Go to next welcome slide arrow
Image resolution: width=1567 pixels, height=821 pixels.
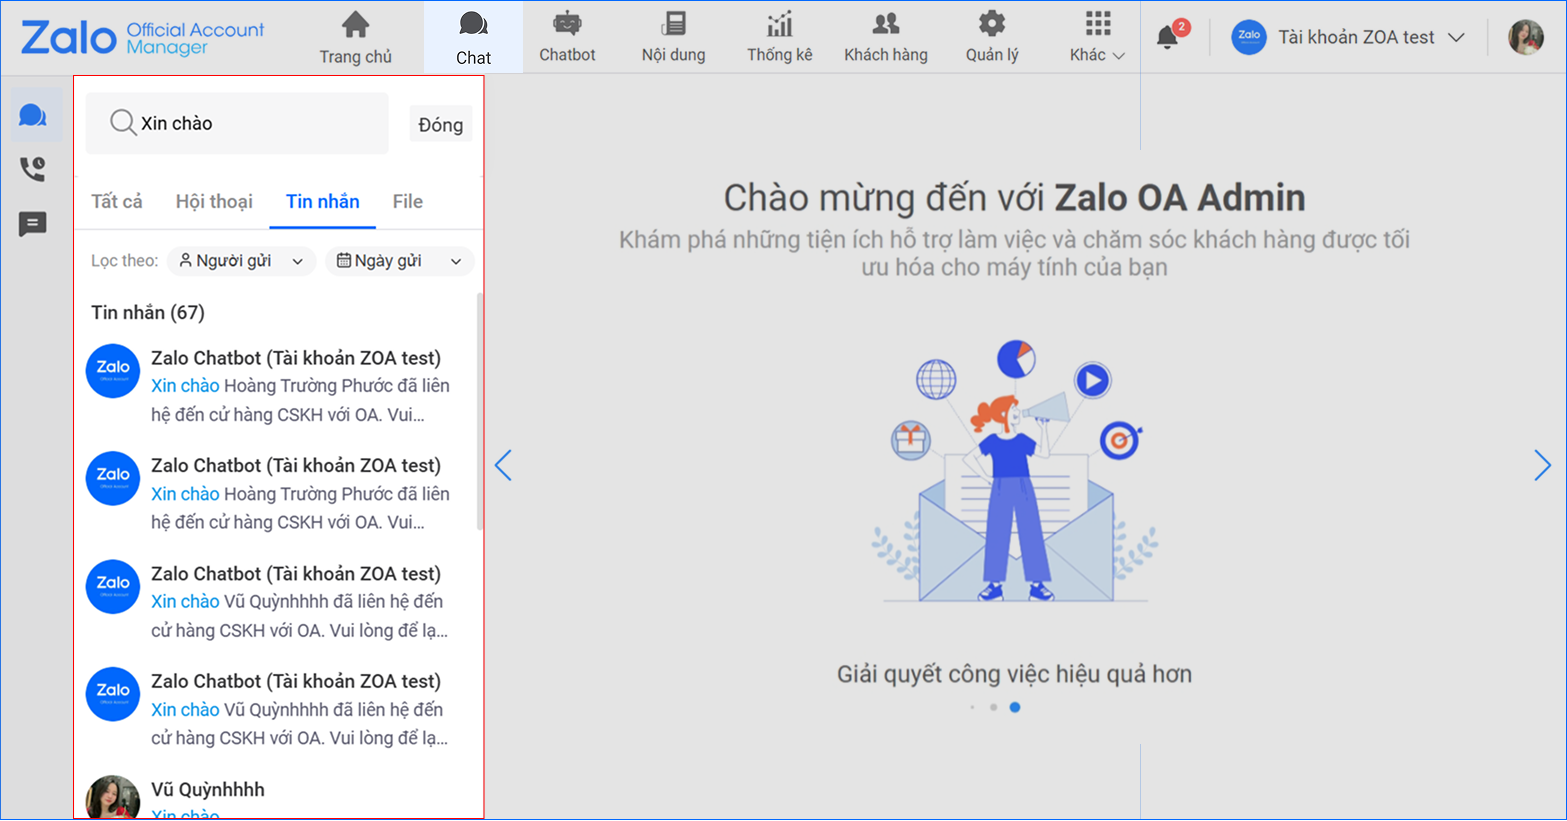[1542, 465]
